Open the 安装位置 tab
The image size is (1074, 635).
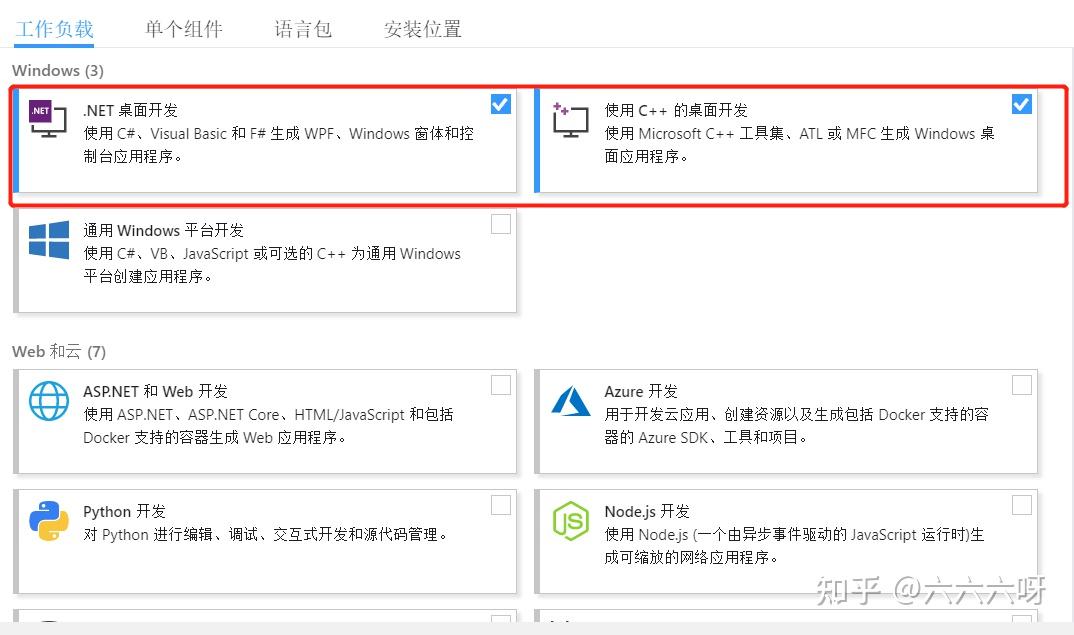422,29
